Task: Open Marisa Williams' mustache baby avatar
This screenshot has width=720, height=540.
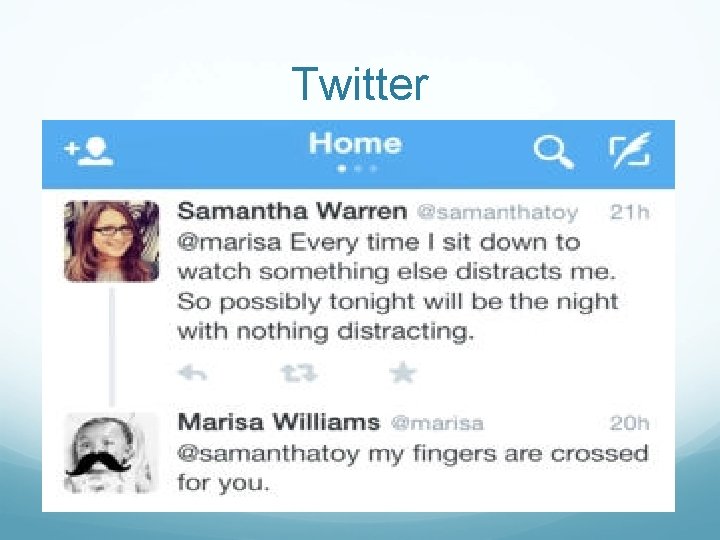Action: coord(112,453)
